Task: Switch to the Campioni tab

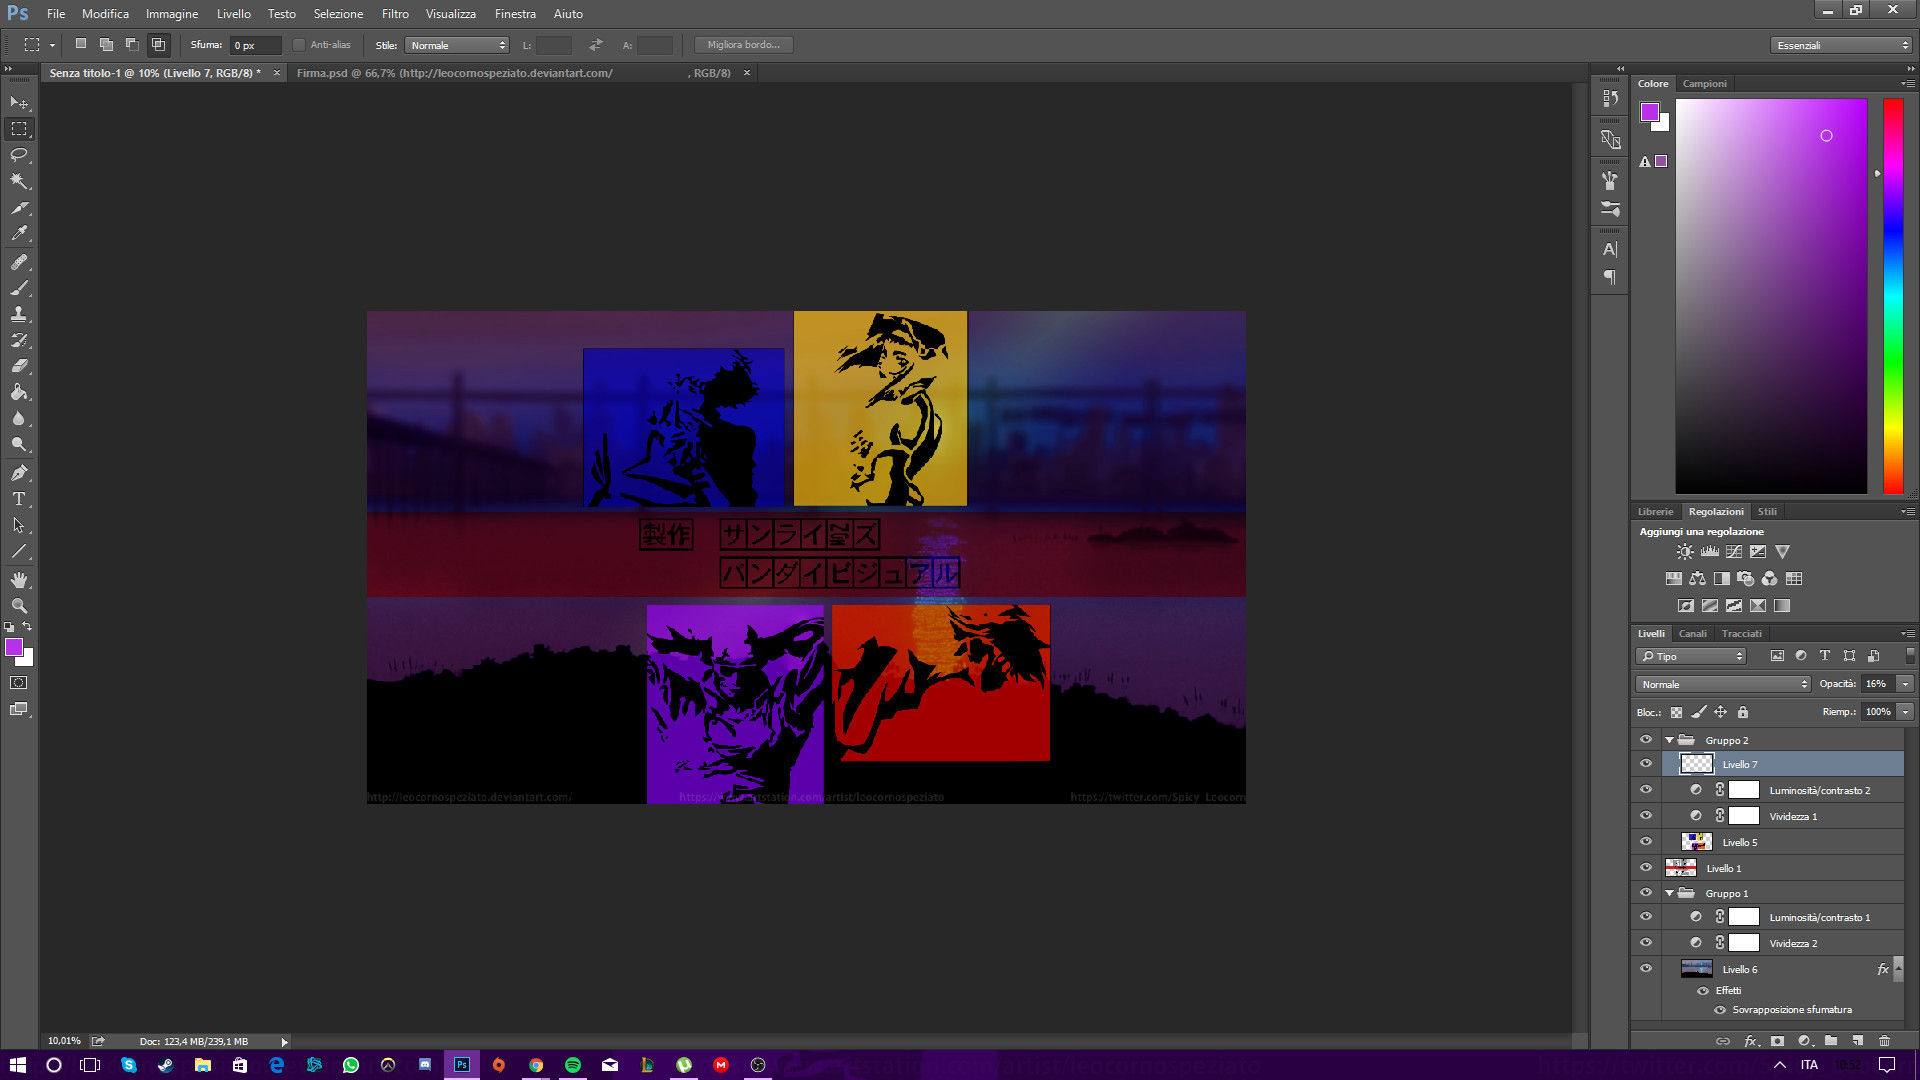Action: tap(1705, 84)
